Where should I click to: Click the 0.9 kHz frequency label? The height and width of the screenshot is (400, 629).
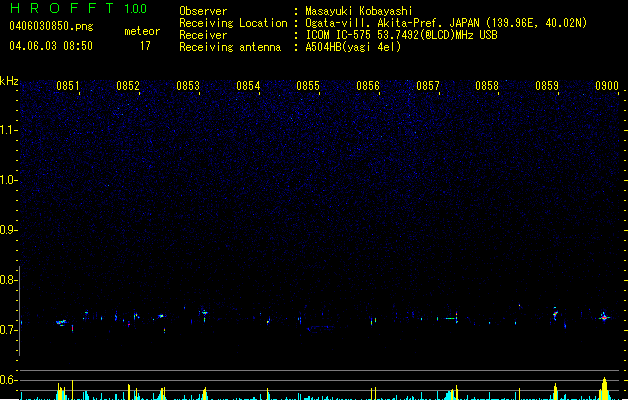pyautogui.click(x=8, y=230)
